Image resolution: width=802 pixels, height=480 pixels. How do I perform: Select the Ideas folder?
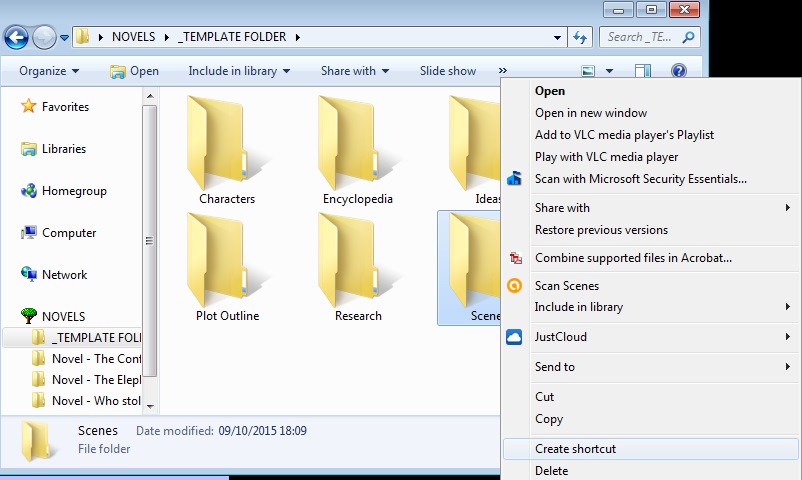(x=474, y=151)
